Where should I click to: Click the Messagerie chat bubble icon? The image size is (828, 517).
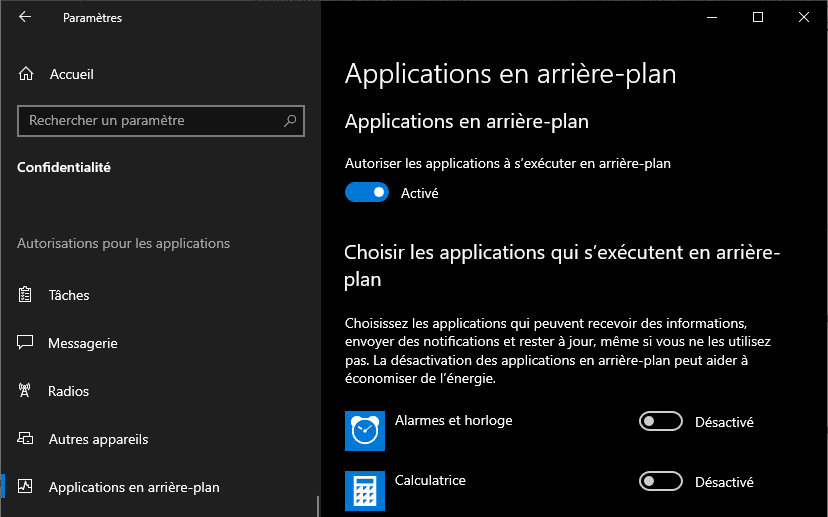[x=26, y=343]
